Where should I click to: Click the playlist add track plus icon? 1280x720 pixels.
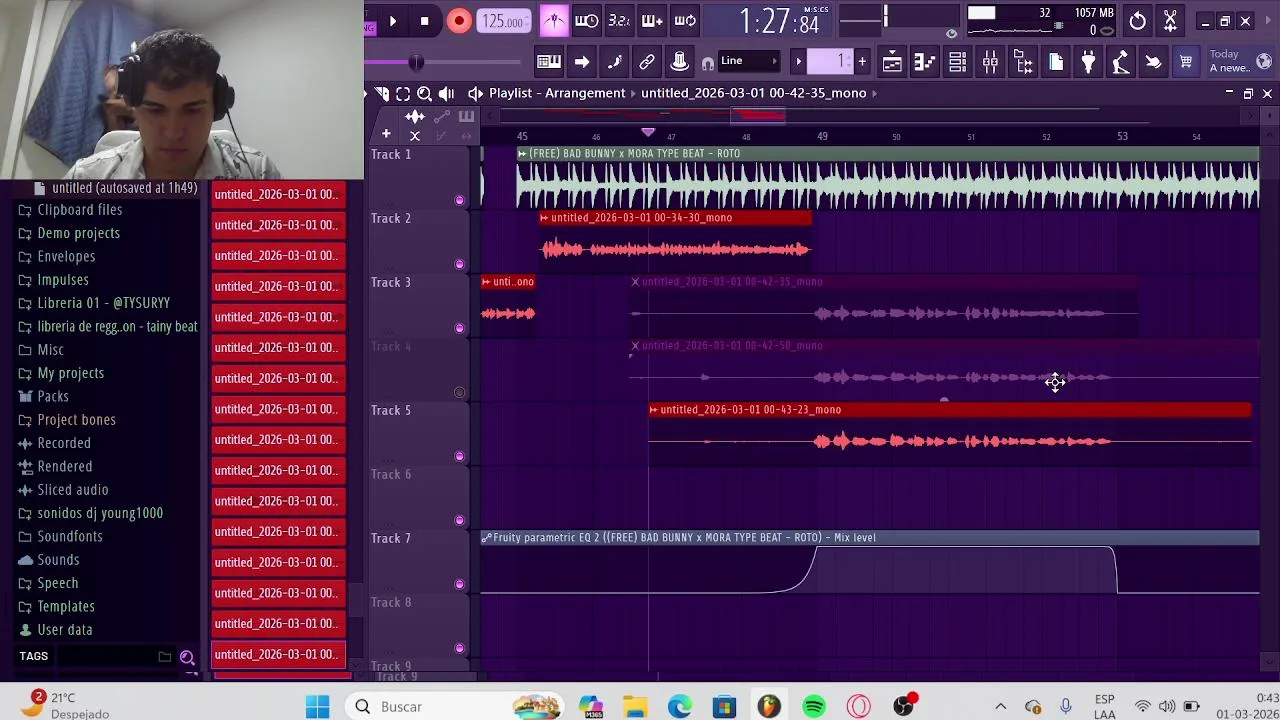coord(386,134)
